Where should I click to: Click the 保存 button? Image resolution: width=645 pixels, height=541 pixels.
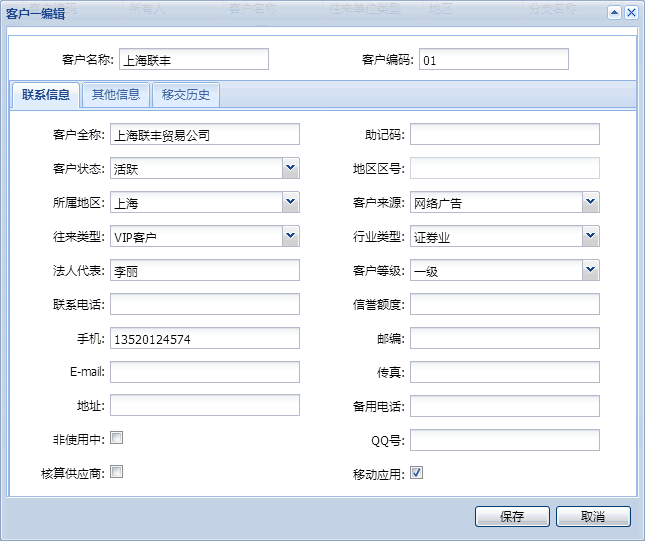(512, 517)
